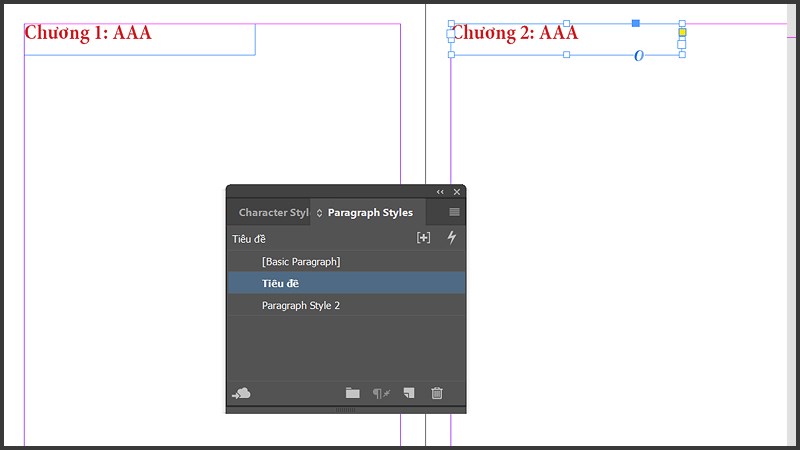Open the Paragraph Styles panel menu
This screenshot has height=450, width=800.
pos(454,212)
